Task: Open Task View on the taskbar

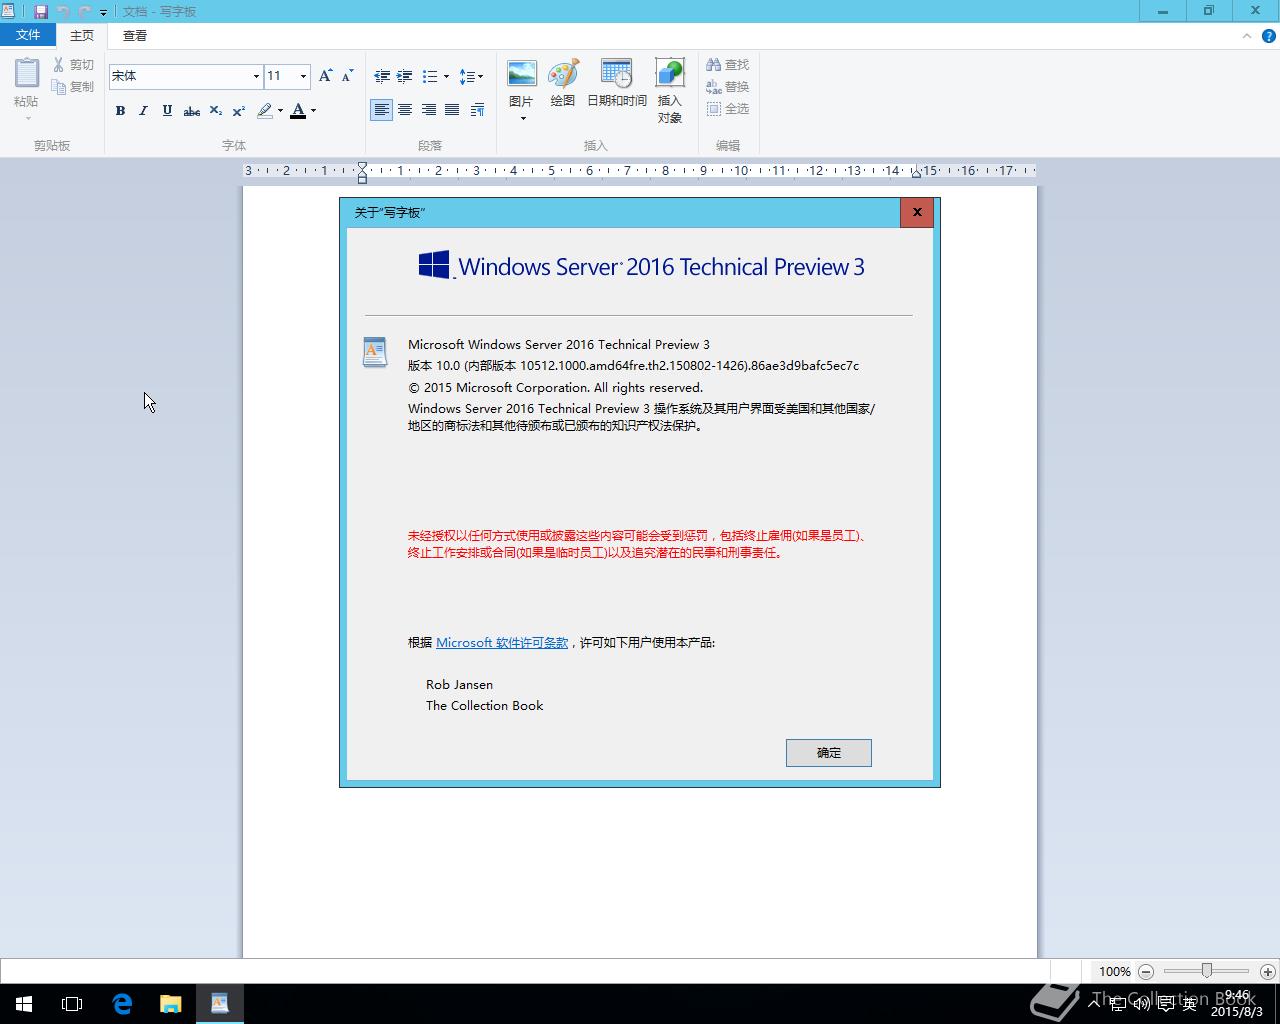Action: point(72,1004)
